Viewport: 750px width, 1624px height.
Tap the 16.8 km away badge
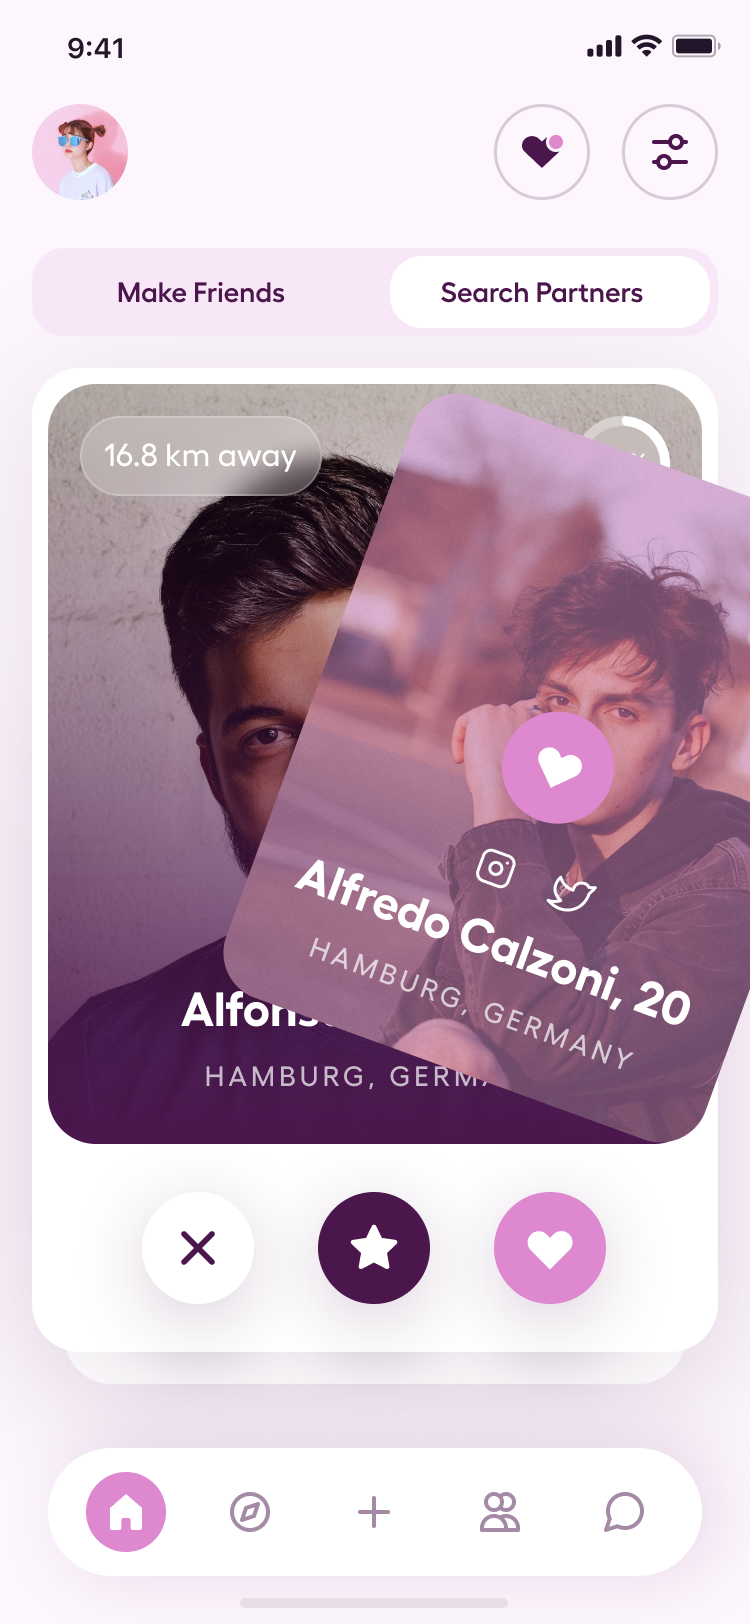pyautogui.click(x=200, y=456)
